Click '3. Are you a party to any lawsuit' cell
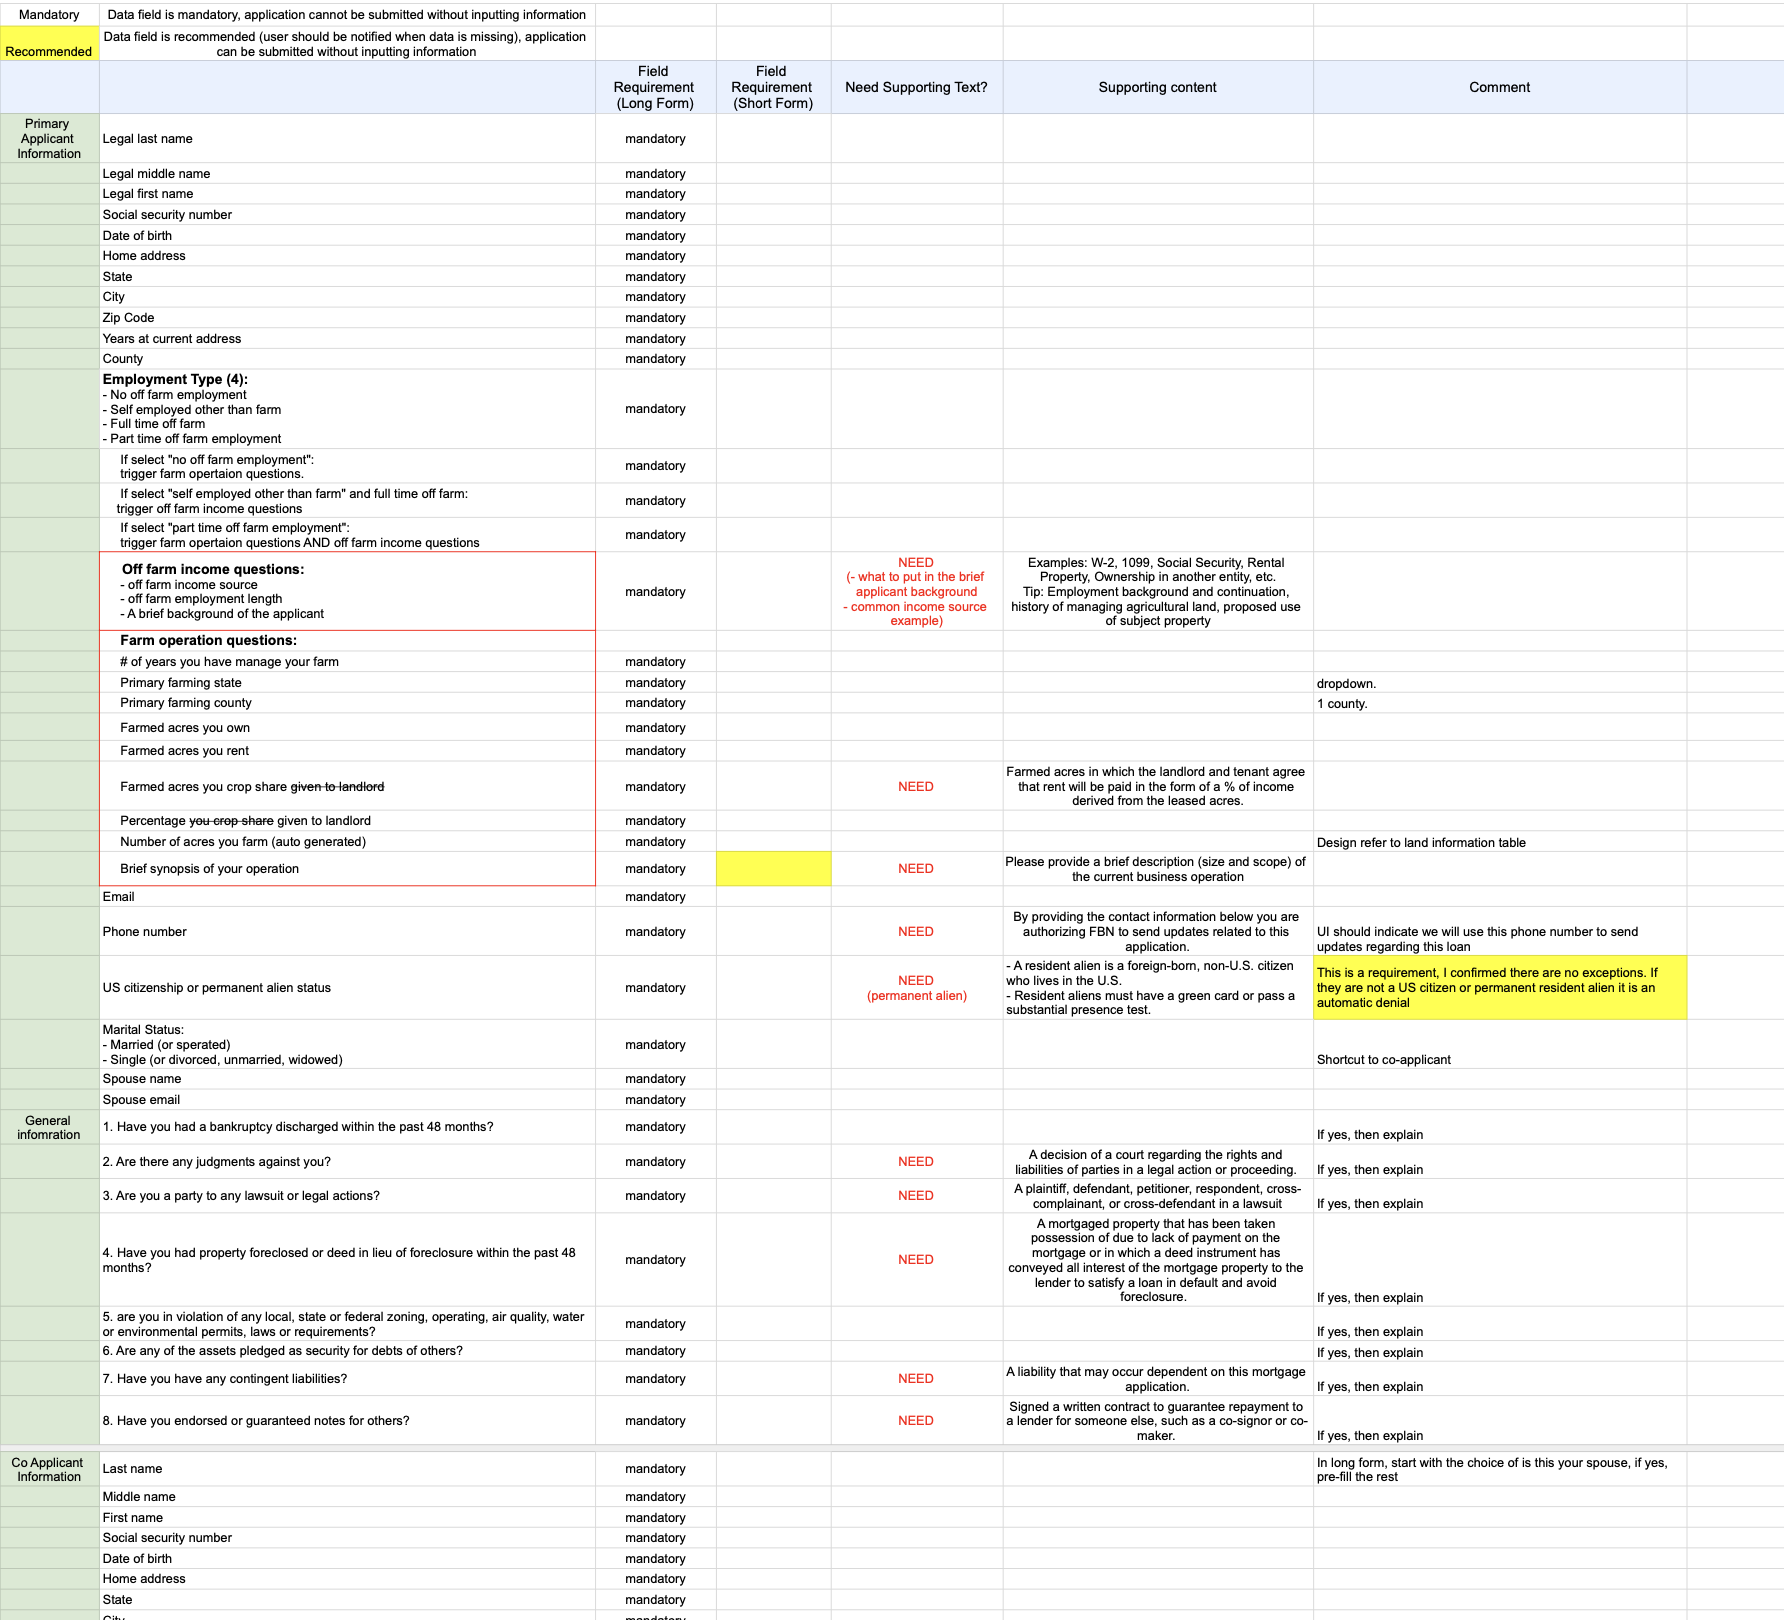 click(347, 1196)
